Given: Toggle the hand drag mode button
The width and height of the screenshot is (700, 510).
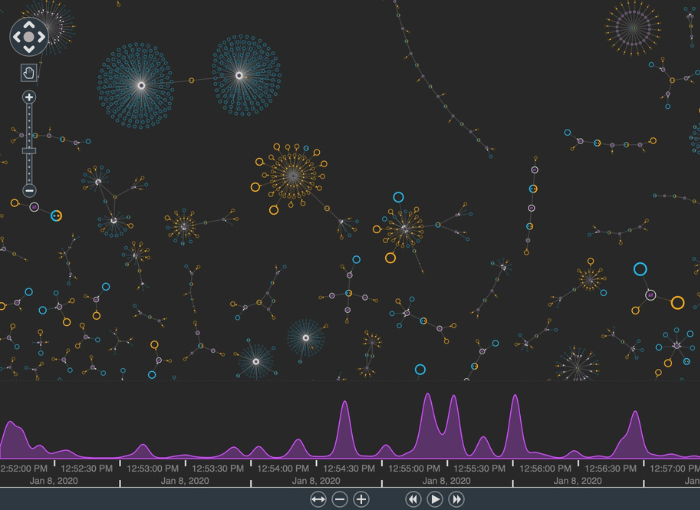Looking at the screenshot, I should [x=29, y=72].
